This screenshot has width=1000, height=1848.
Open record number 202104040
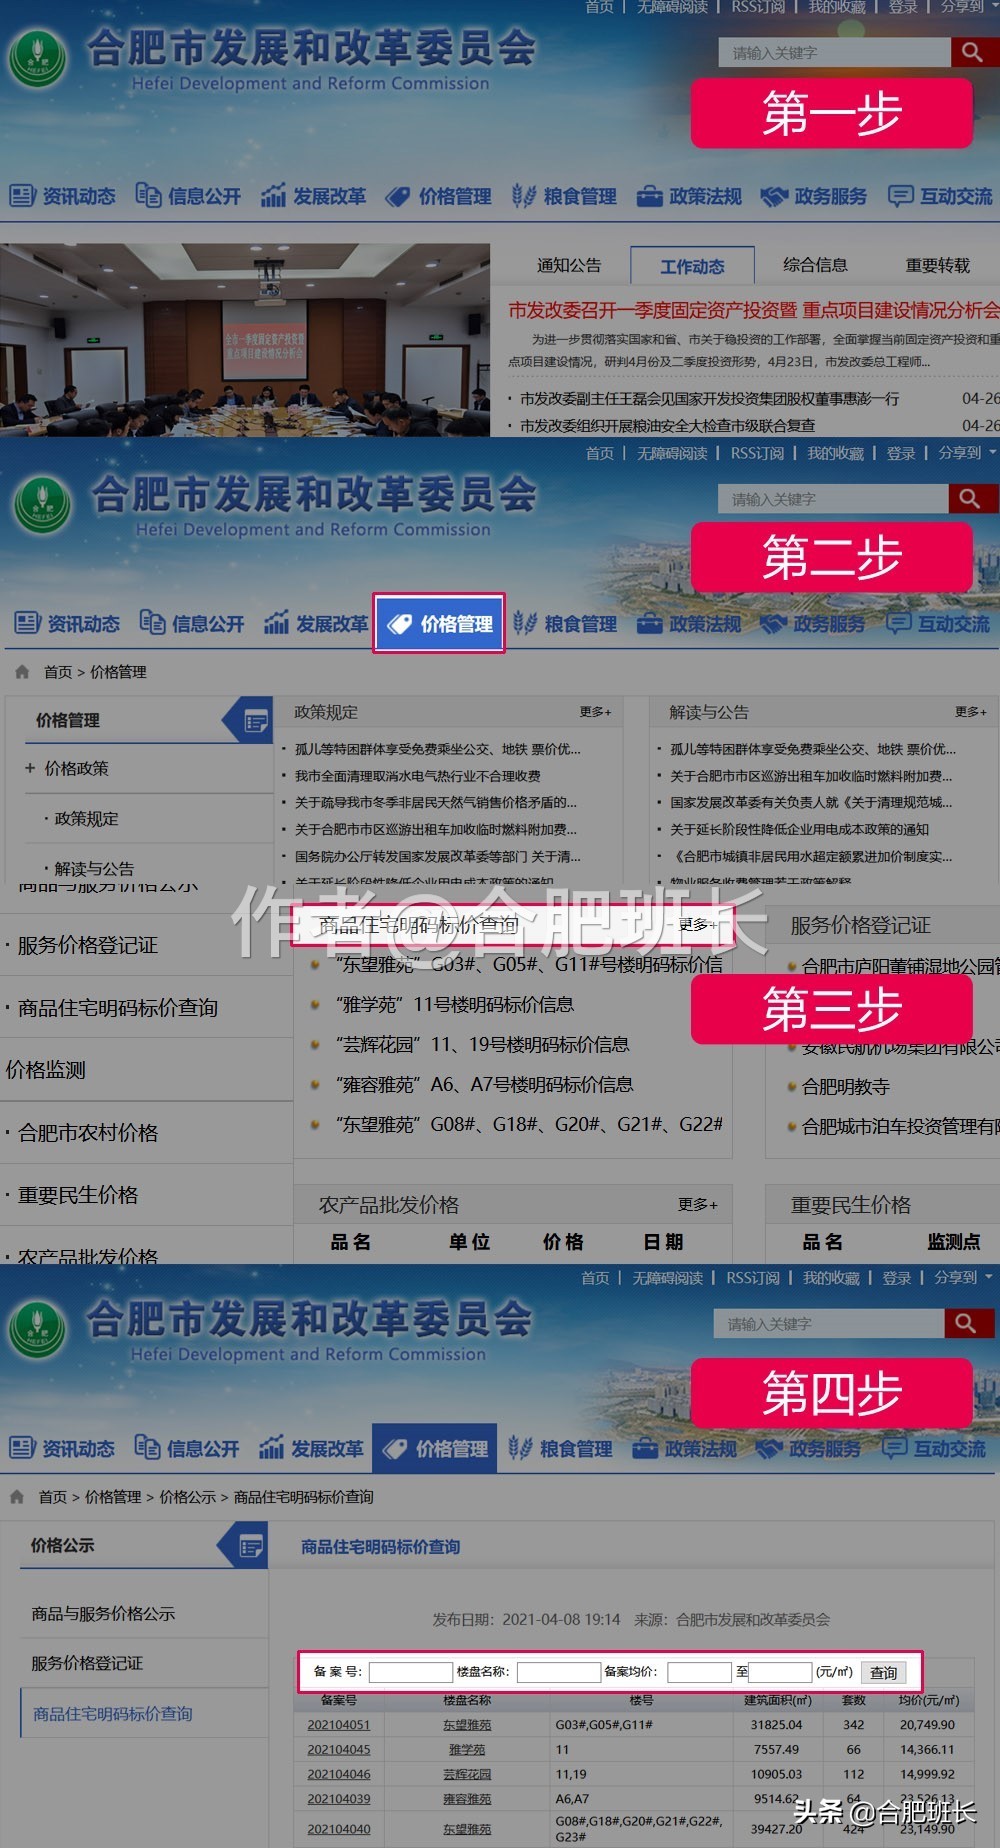pyautogui.click(x=339, y=1829)
